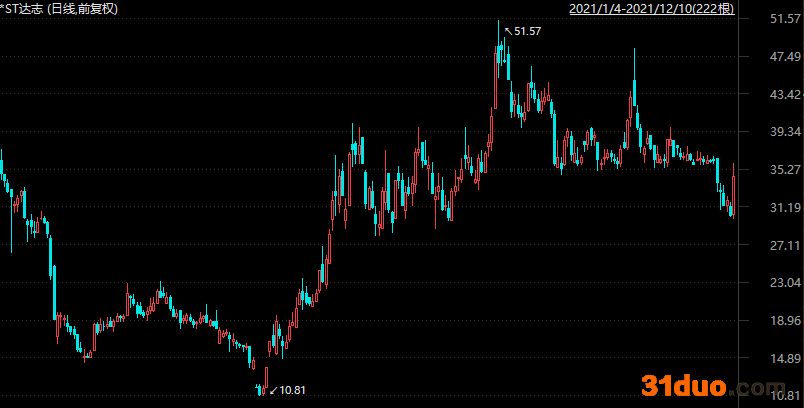Screen dimensions: 804x408
Task: Click the *ST达志 stock name title
Action: (22, 9)
